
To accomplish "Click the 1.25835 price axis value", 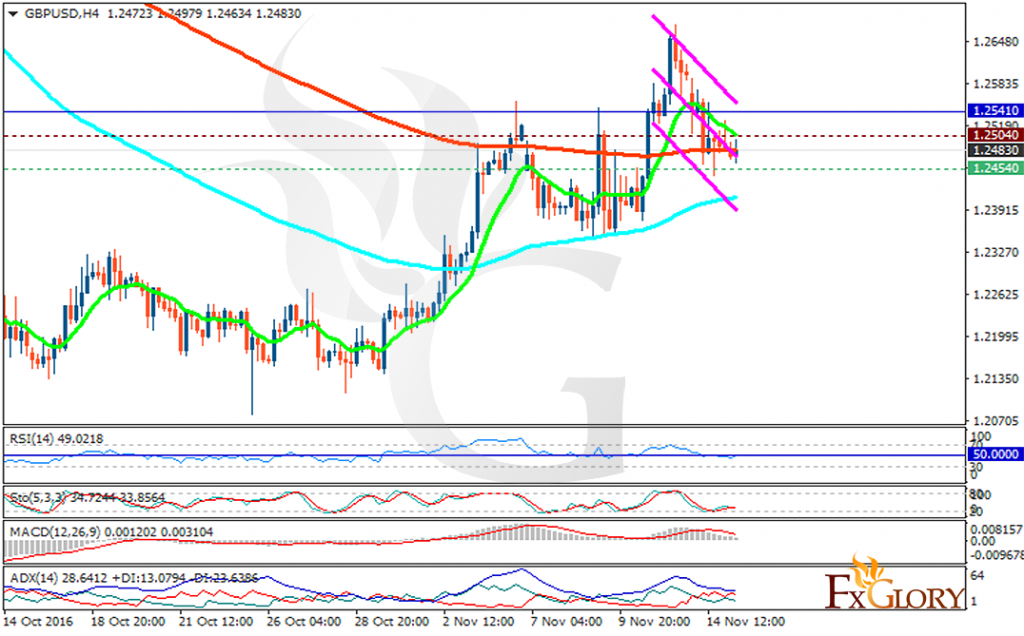I will tap(996, 84).
